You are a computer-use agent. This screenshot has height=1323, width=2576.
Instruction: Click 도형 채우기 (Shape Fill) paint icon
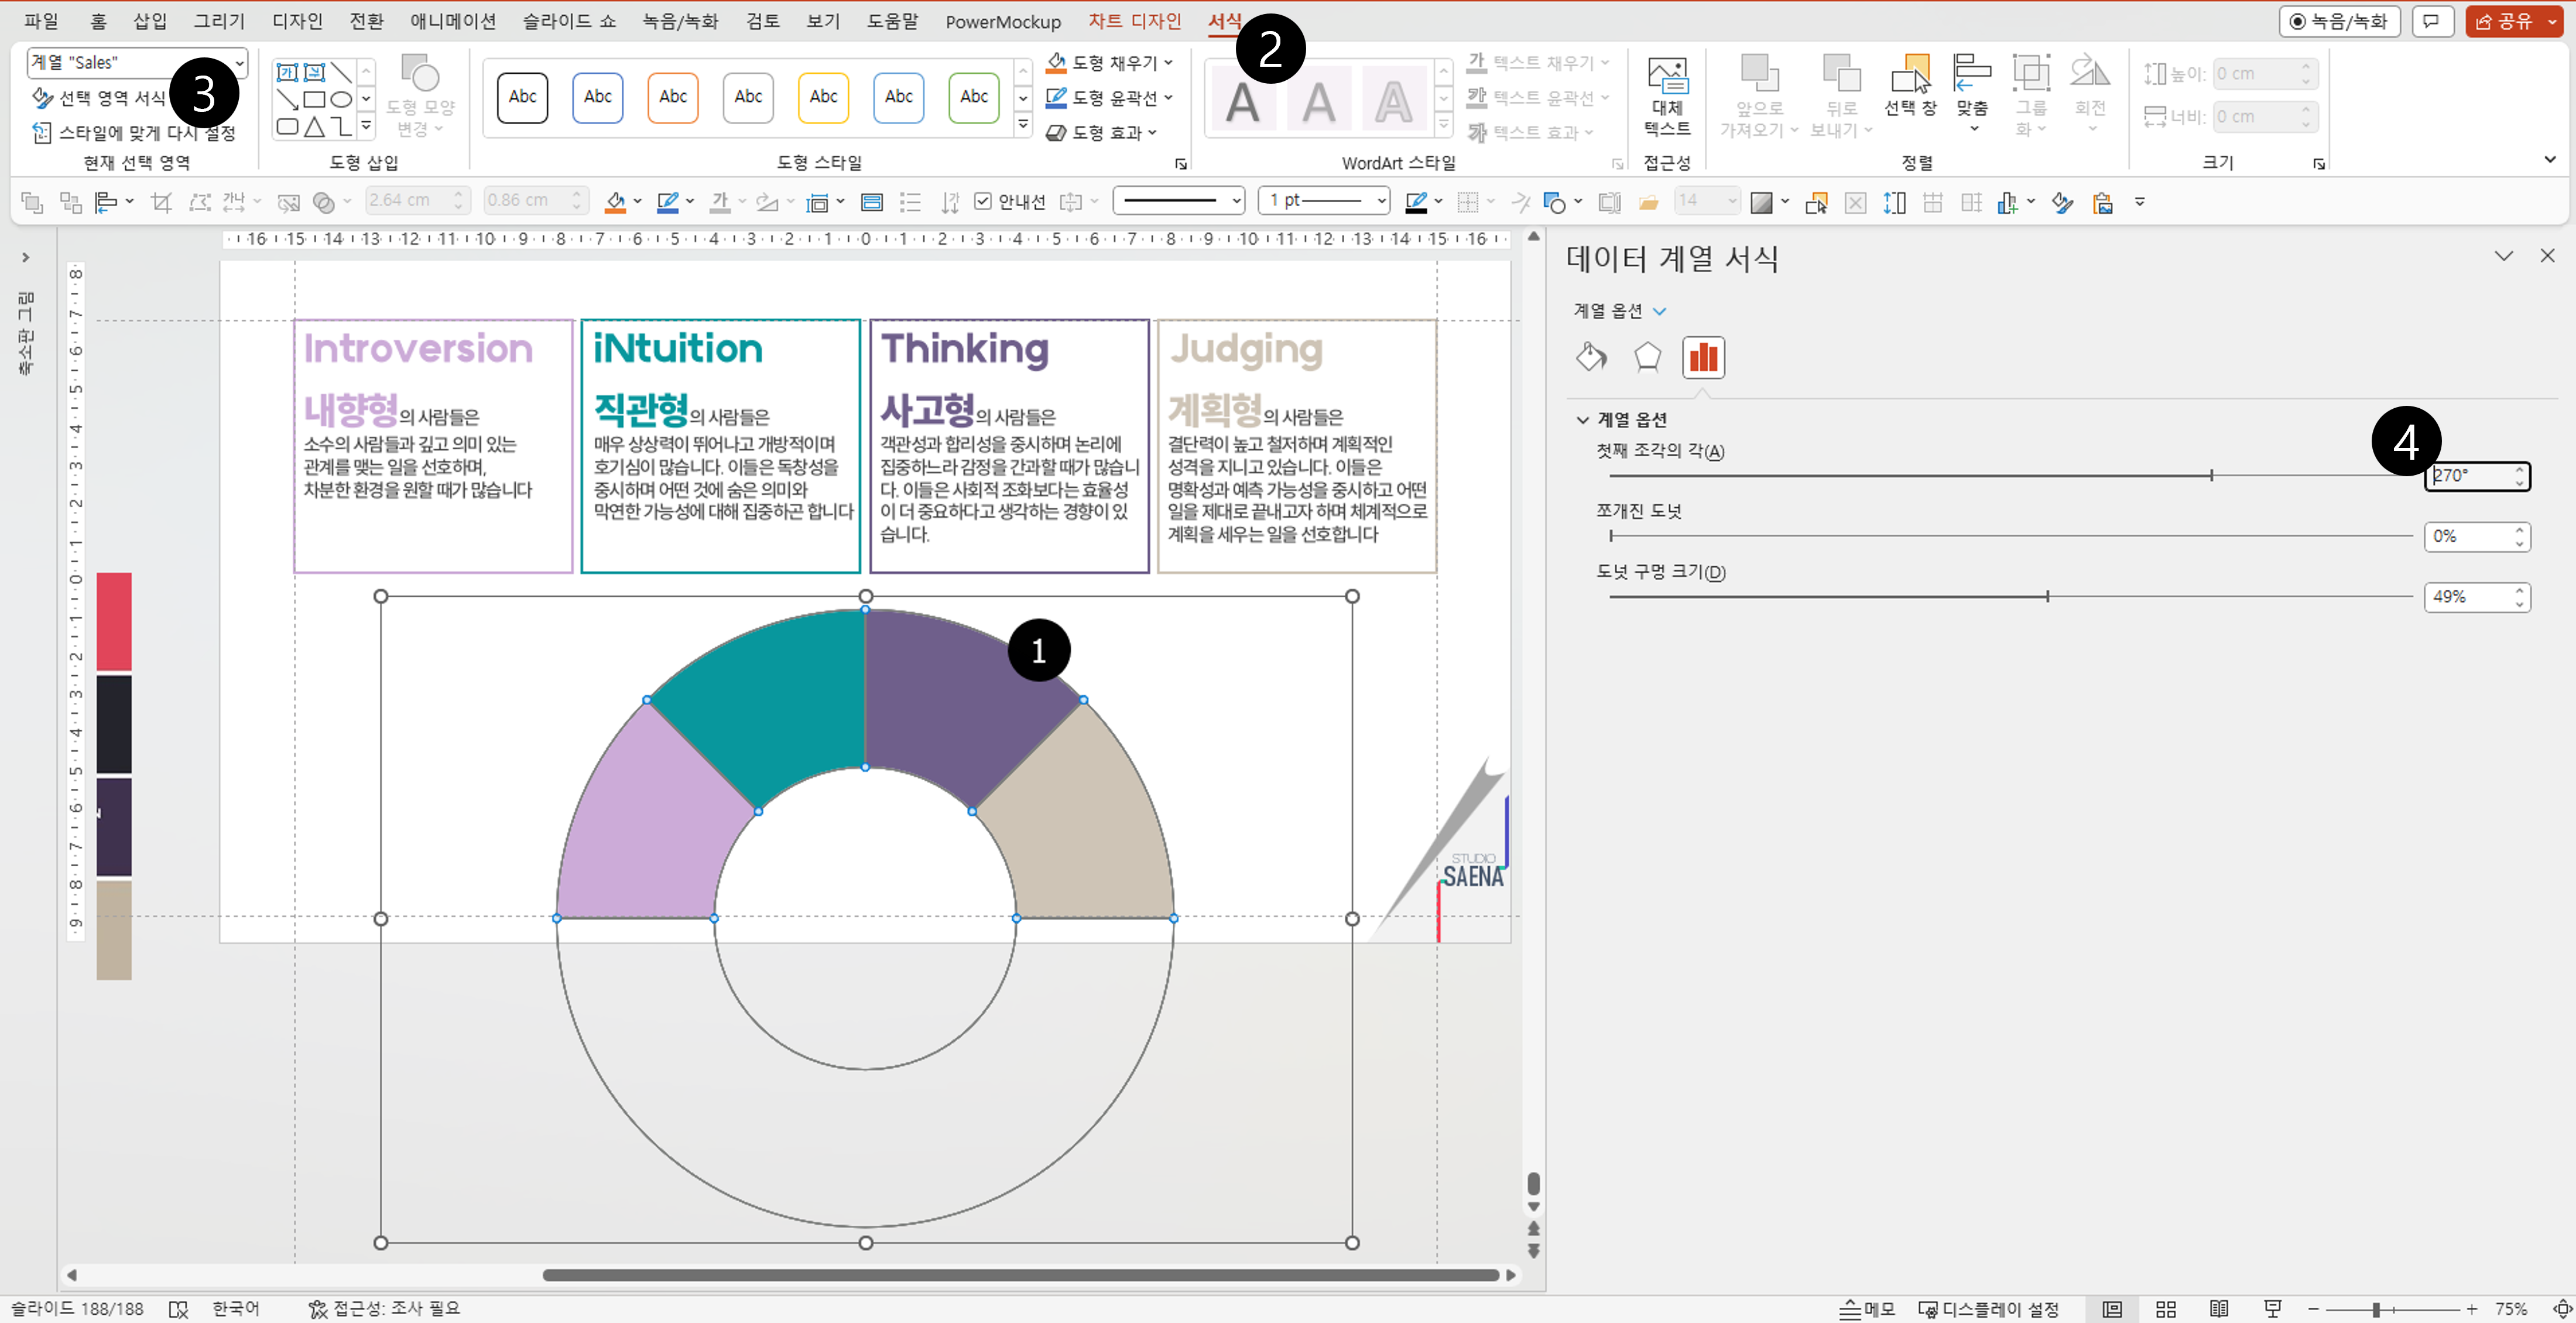click(x=1056, y=63)
